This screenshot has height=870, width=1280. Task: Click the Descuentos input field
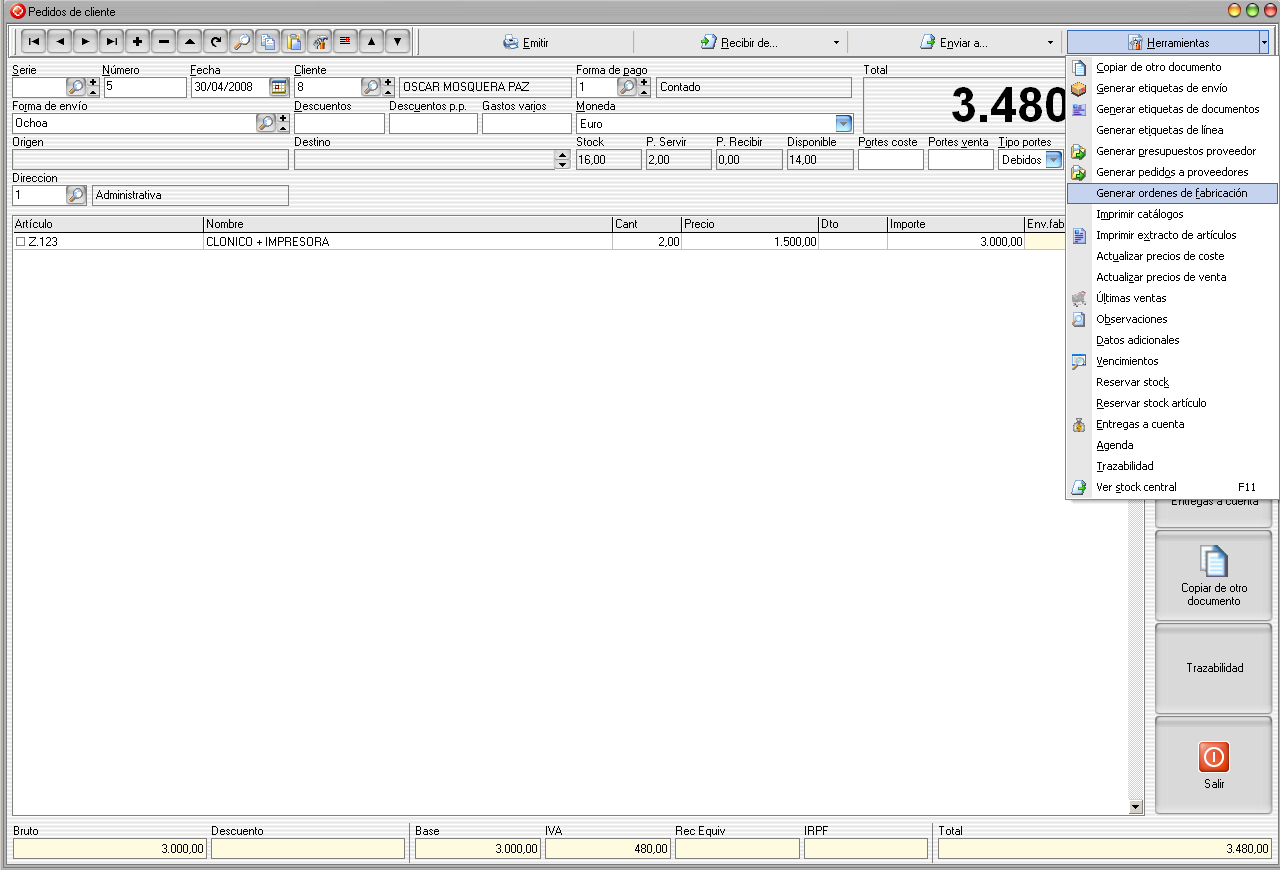click(x=339, y=124)
